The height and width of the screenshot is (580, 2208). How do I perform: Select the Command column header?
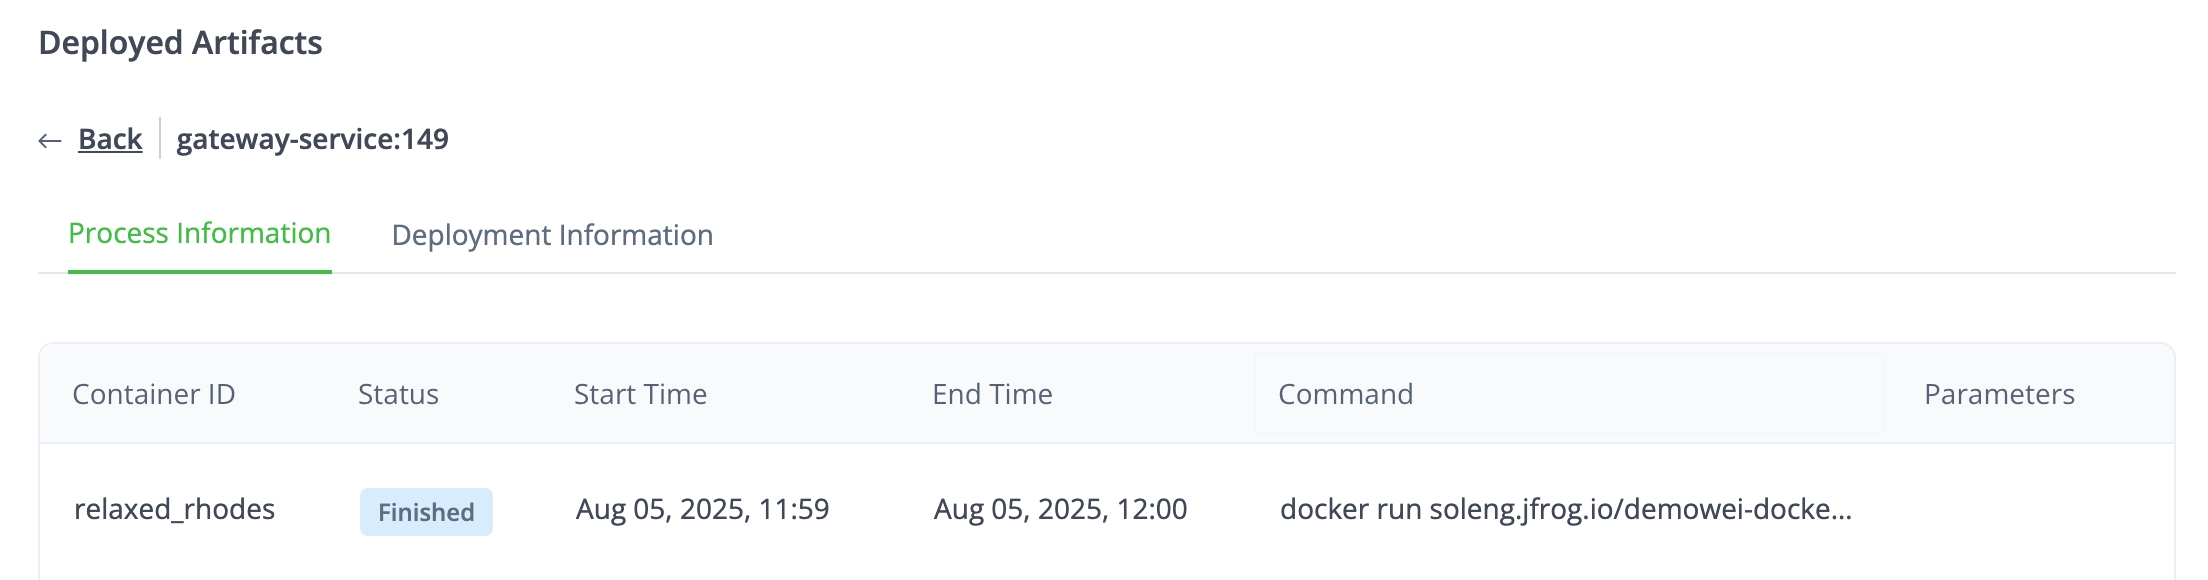[1345, 394]
